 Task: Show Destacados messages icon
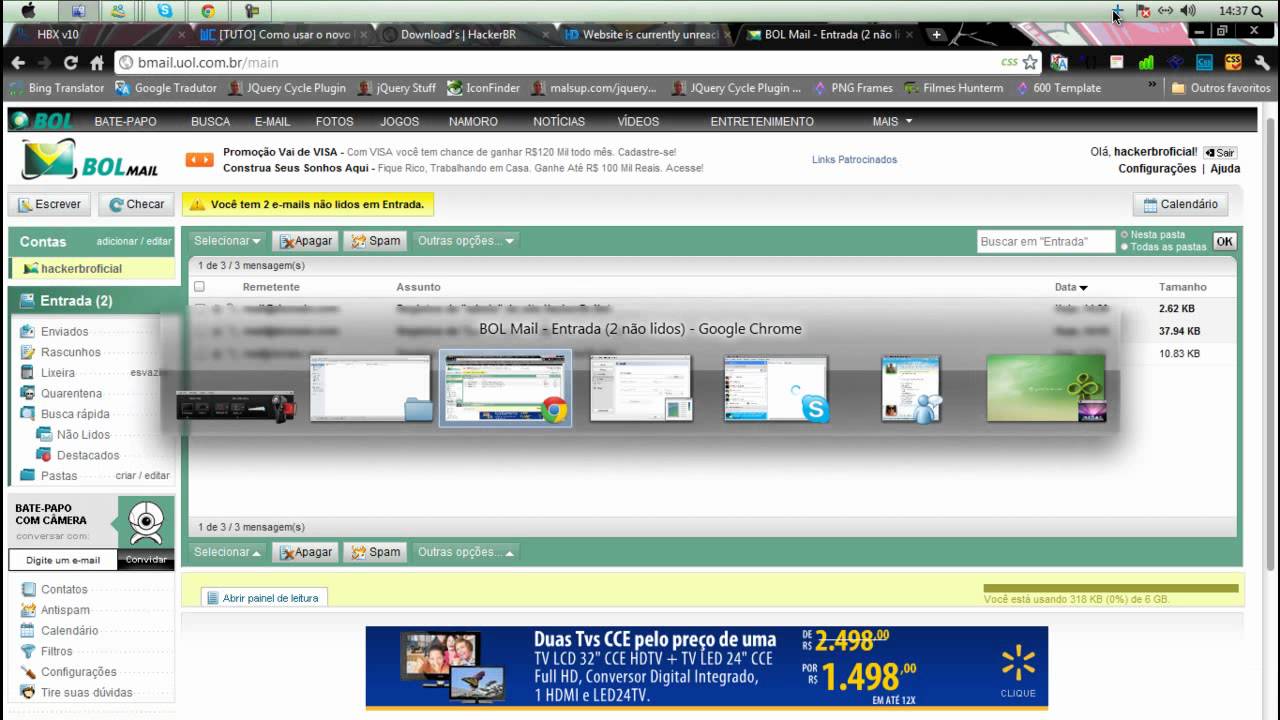click(x=44, y=455)
